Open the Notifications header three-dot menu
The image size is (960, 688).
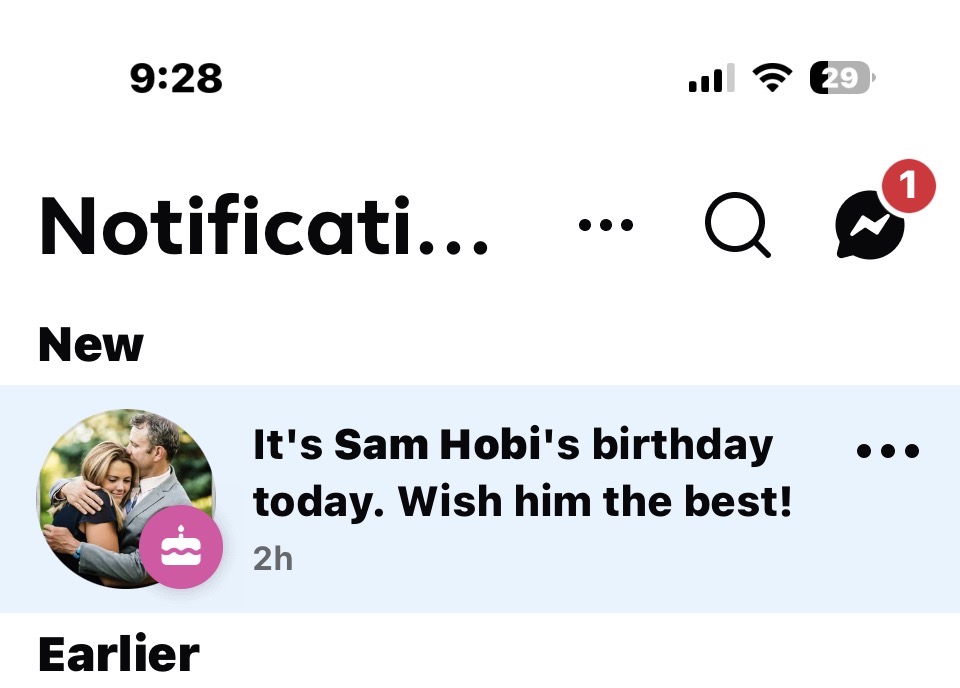click(606, 225)
